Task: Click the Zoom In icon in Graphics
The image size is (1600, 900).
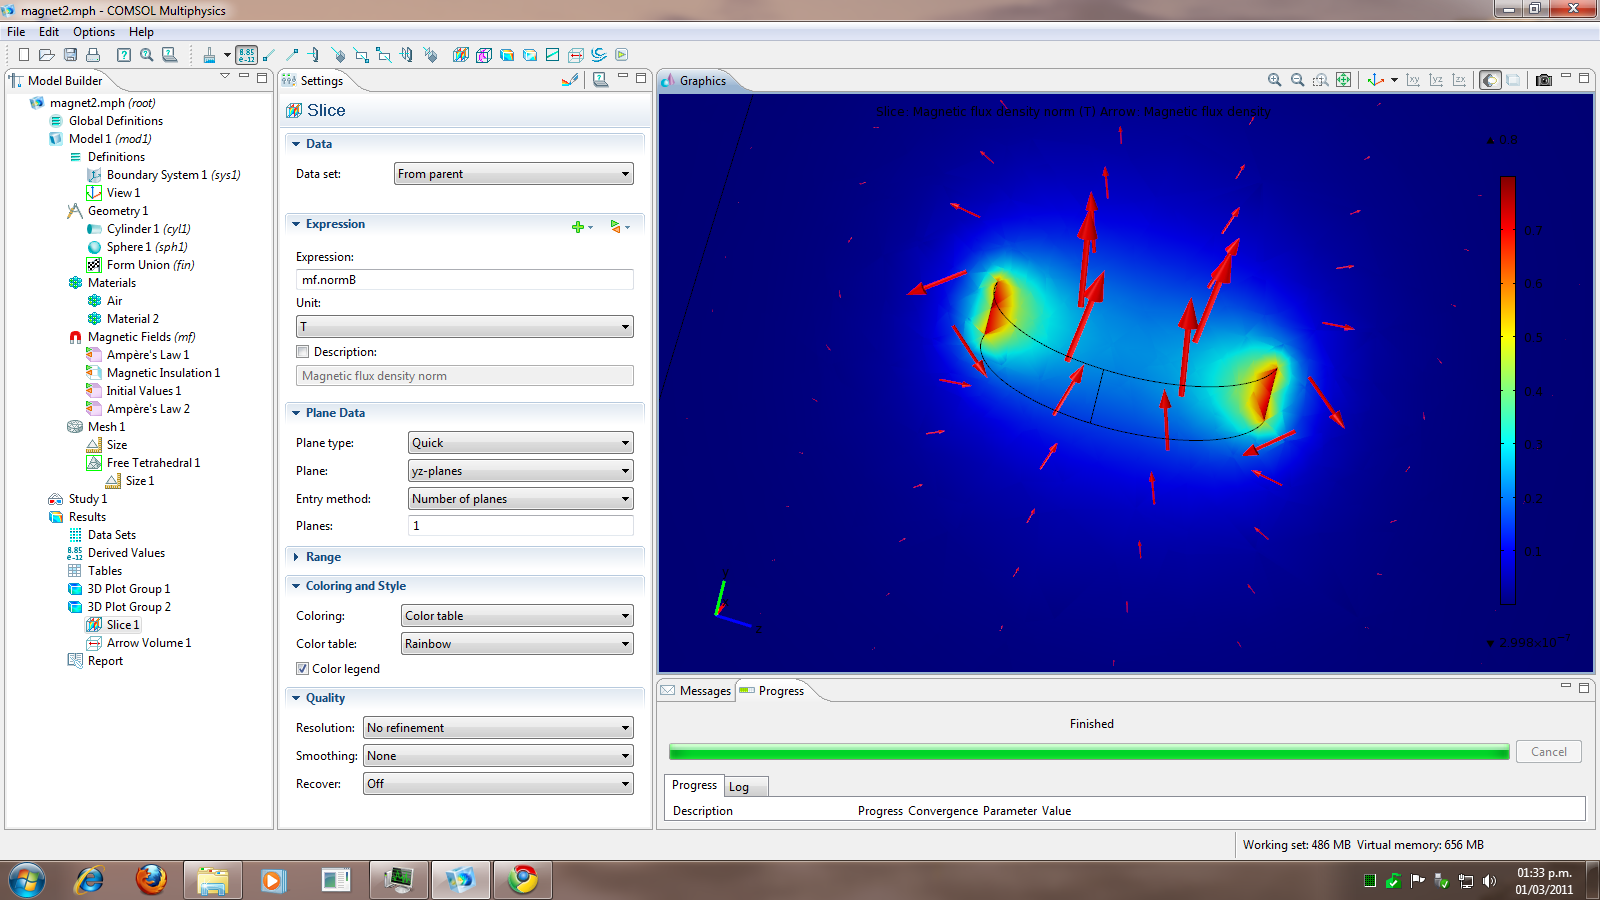Action: click(1274, 80)
